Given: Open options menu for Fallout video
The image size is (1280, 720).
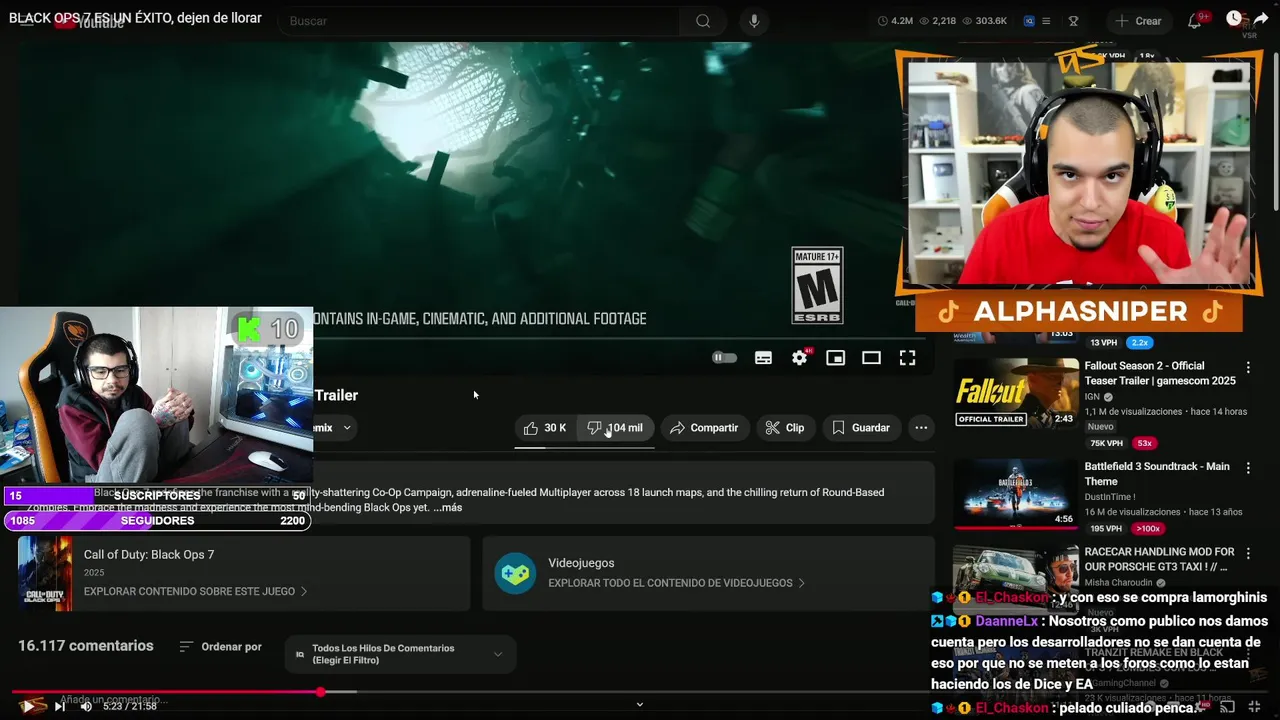Looking at the screenshot, I should (x=1248, y=368).
